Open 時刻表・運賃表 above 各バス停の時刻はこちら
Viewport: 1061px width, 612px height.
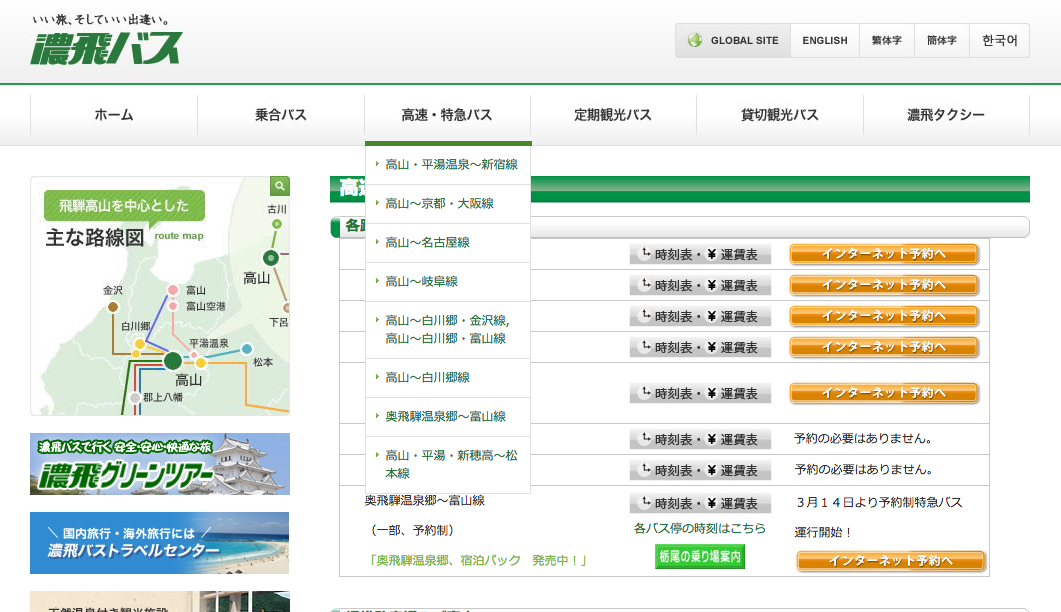pos(700,503)
